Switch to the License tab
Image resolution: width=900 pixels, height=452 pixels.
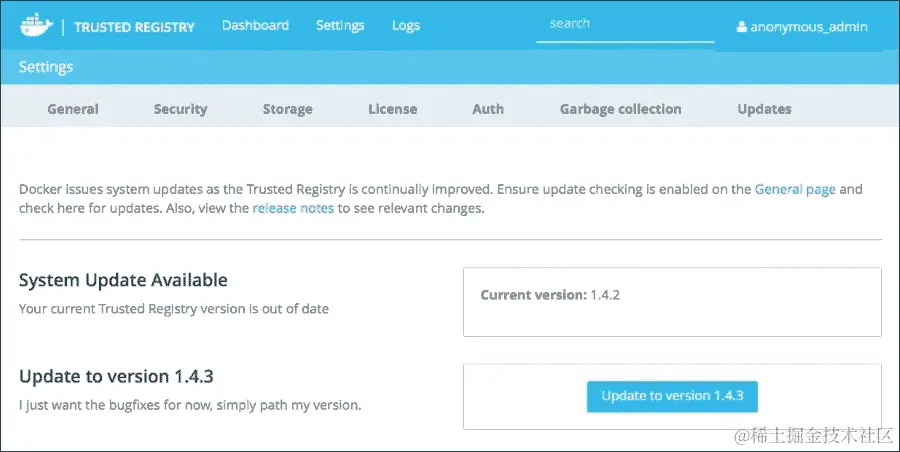coord(393,109)
